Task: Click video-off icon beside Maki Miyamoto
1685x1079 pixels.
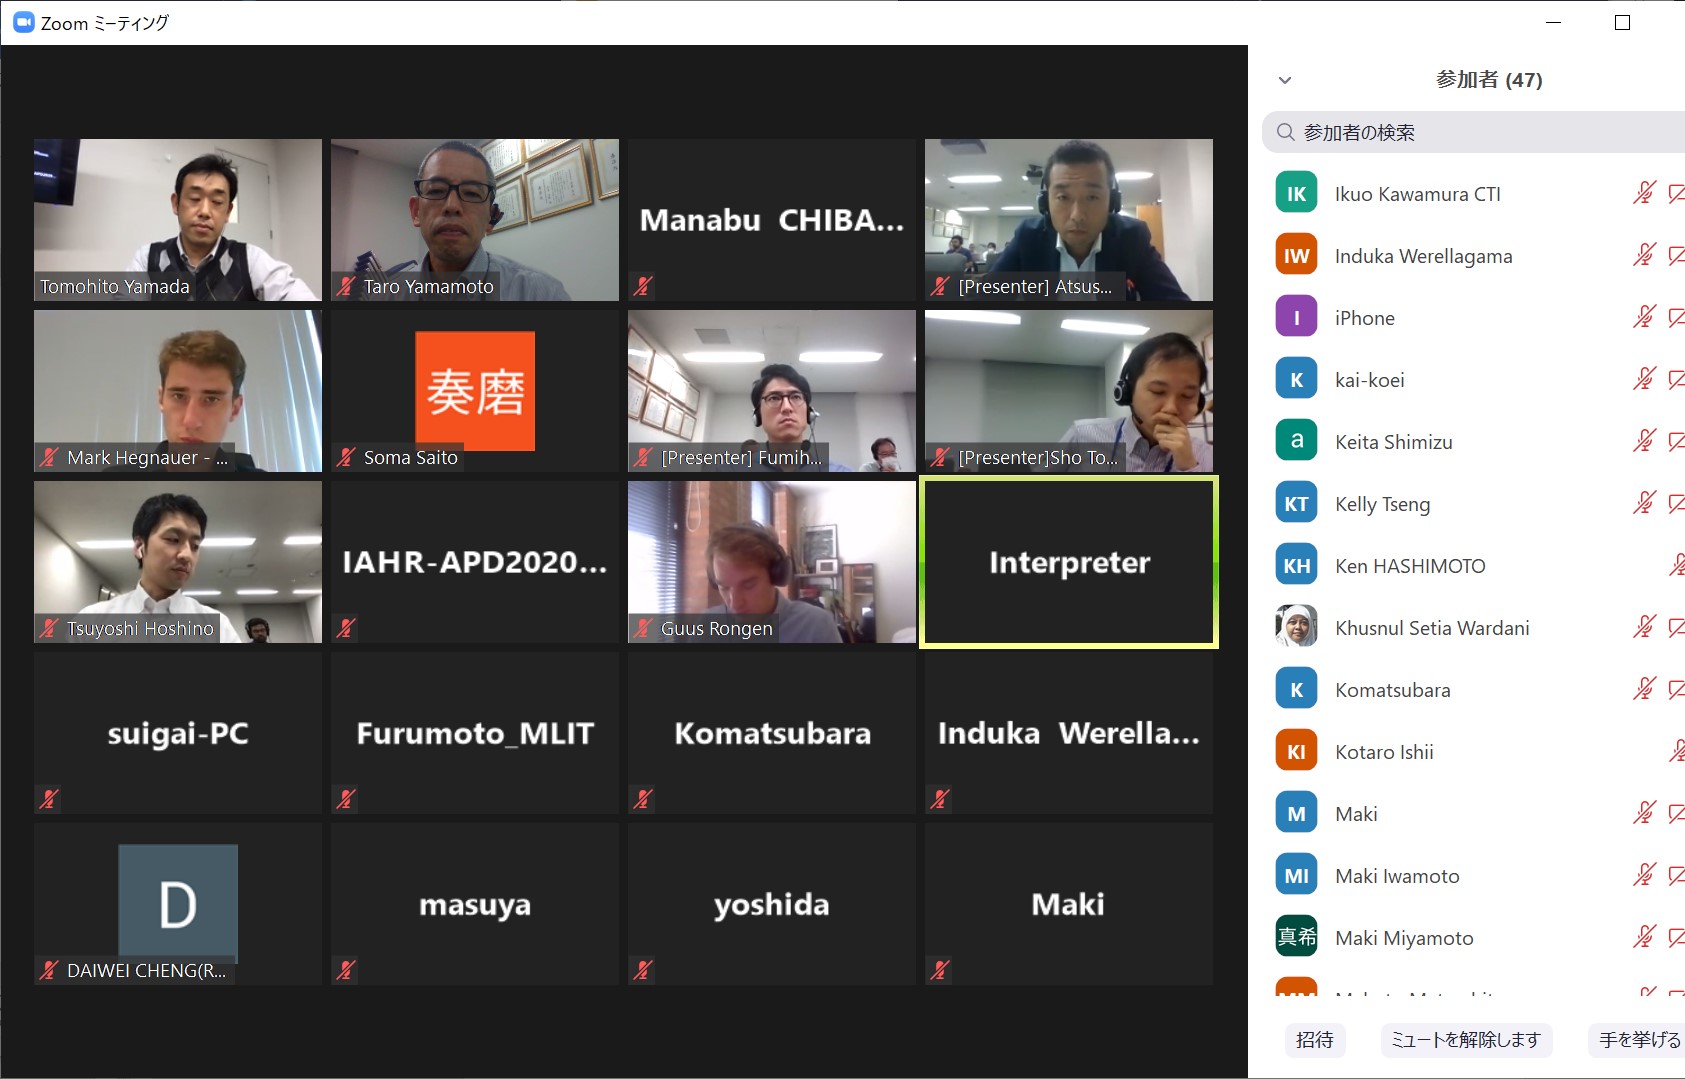Action: [1676, 937]
